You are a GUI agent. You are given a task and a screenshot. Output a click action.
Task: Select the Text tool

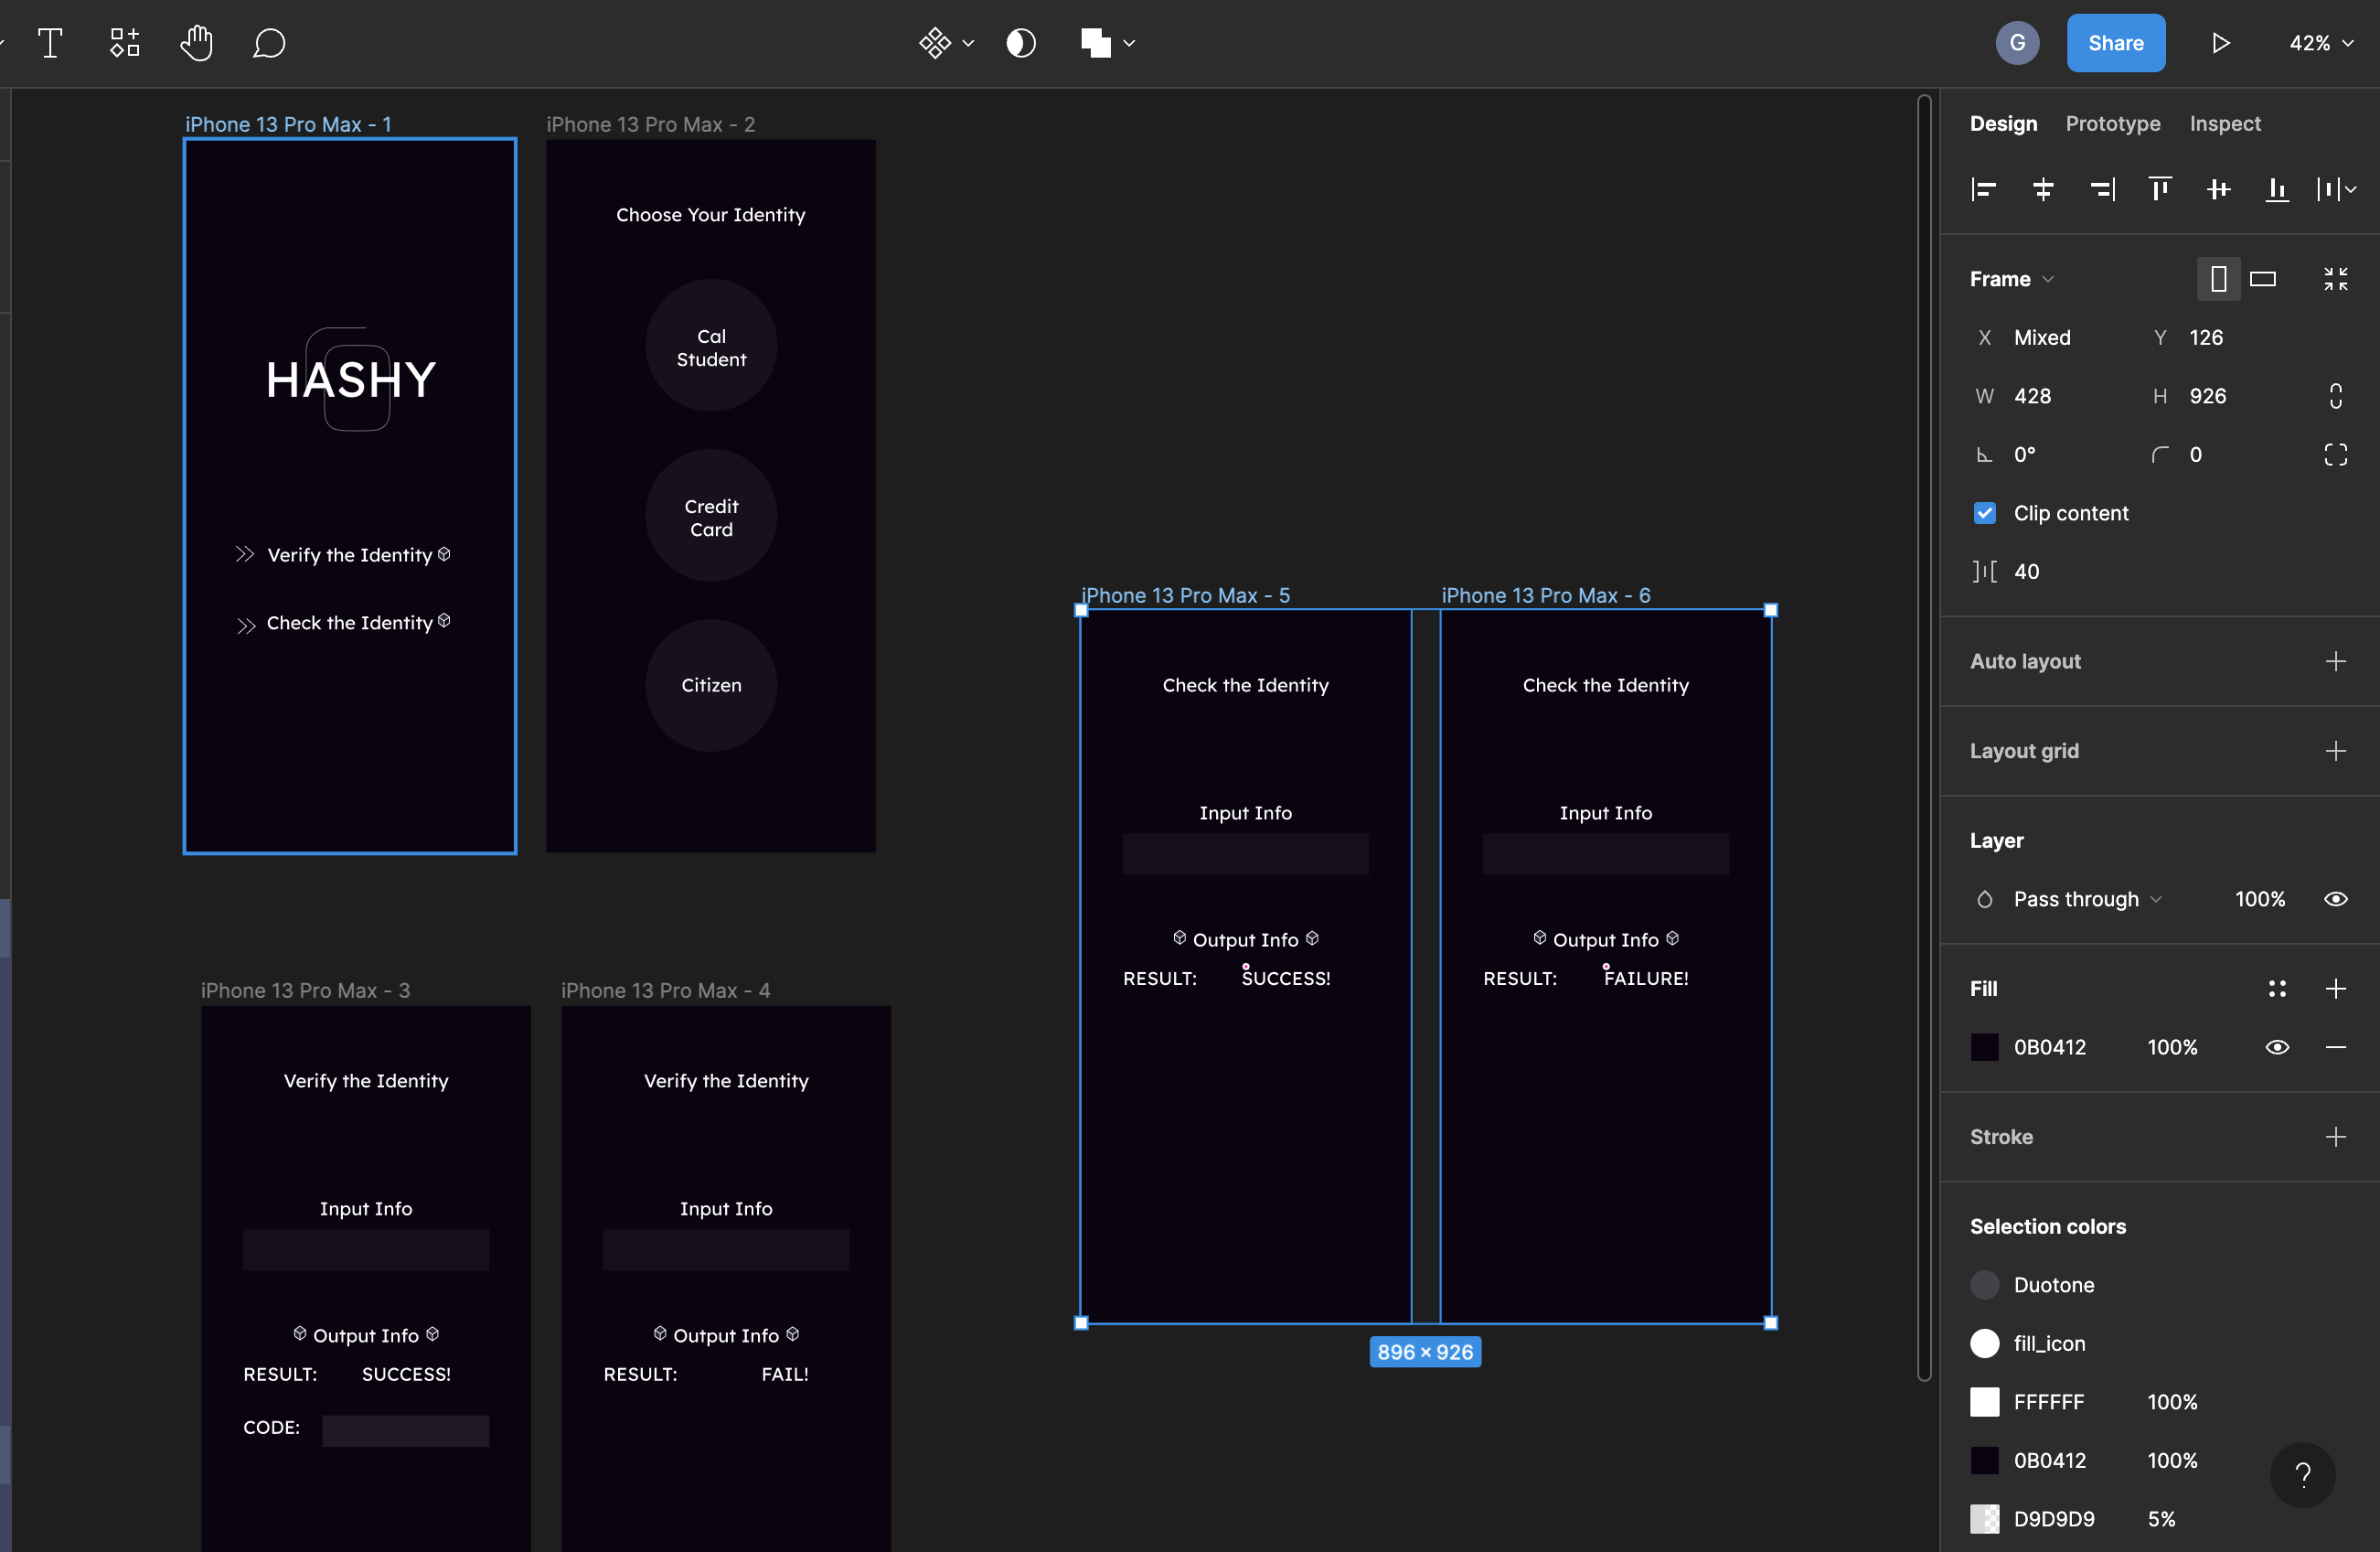(x=50, y=43)
